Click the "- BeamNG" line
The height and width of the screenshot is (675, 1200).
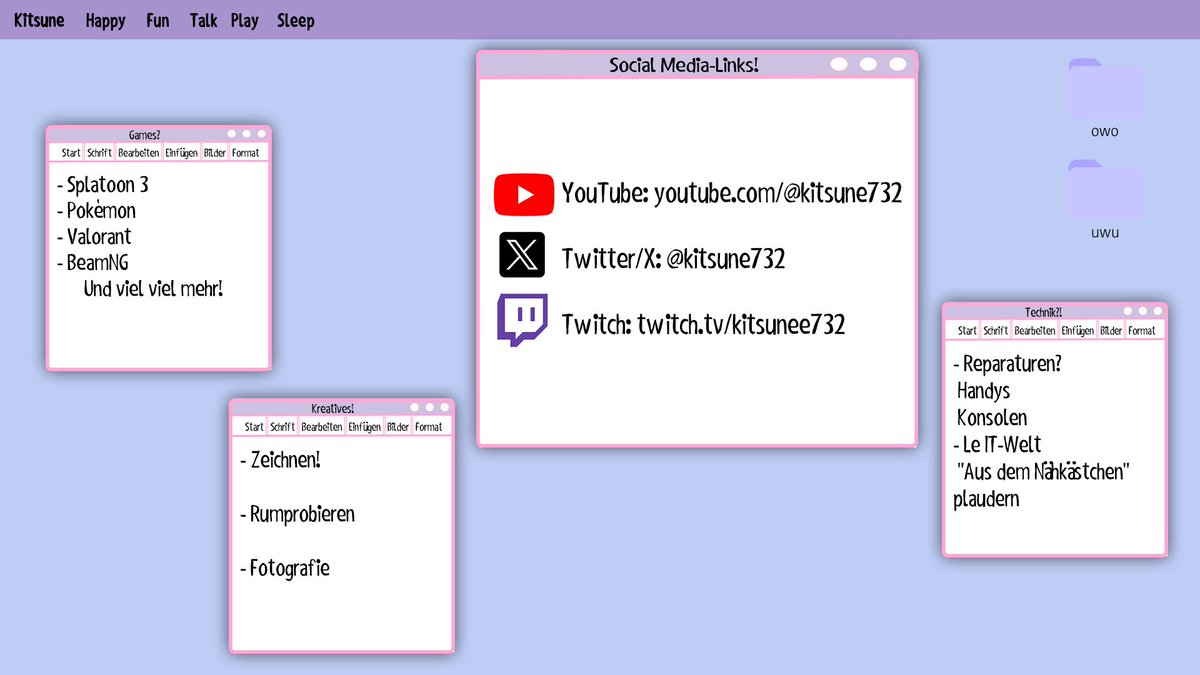tap(92, 263)
